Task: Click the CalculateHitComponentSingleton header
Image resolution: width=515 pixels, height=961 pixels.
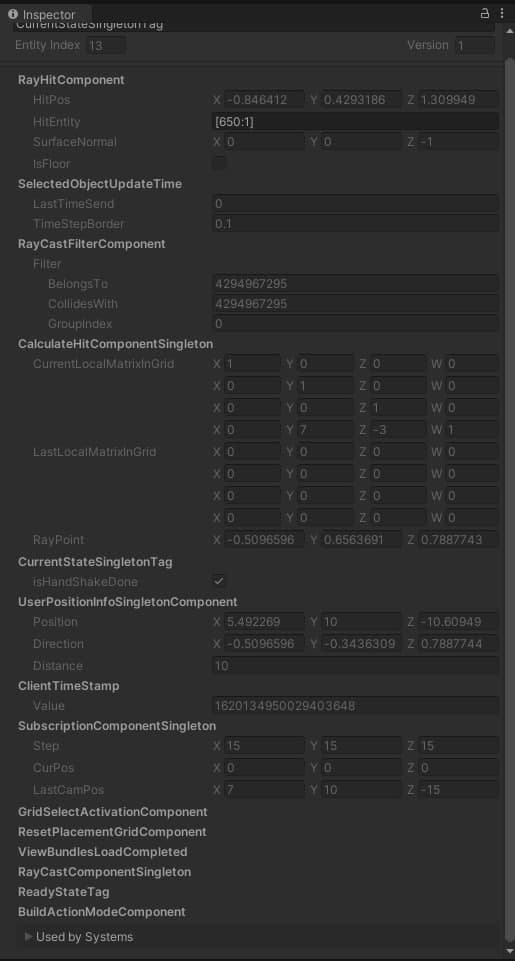Action: [115, 344]
